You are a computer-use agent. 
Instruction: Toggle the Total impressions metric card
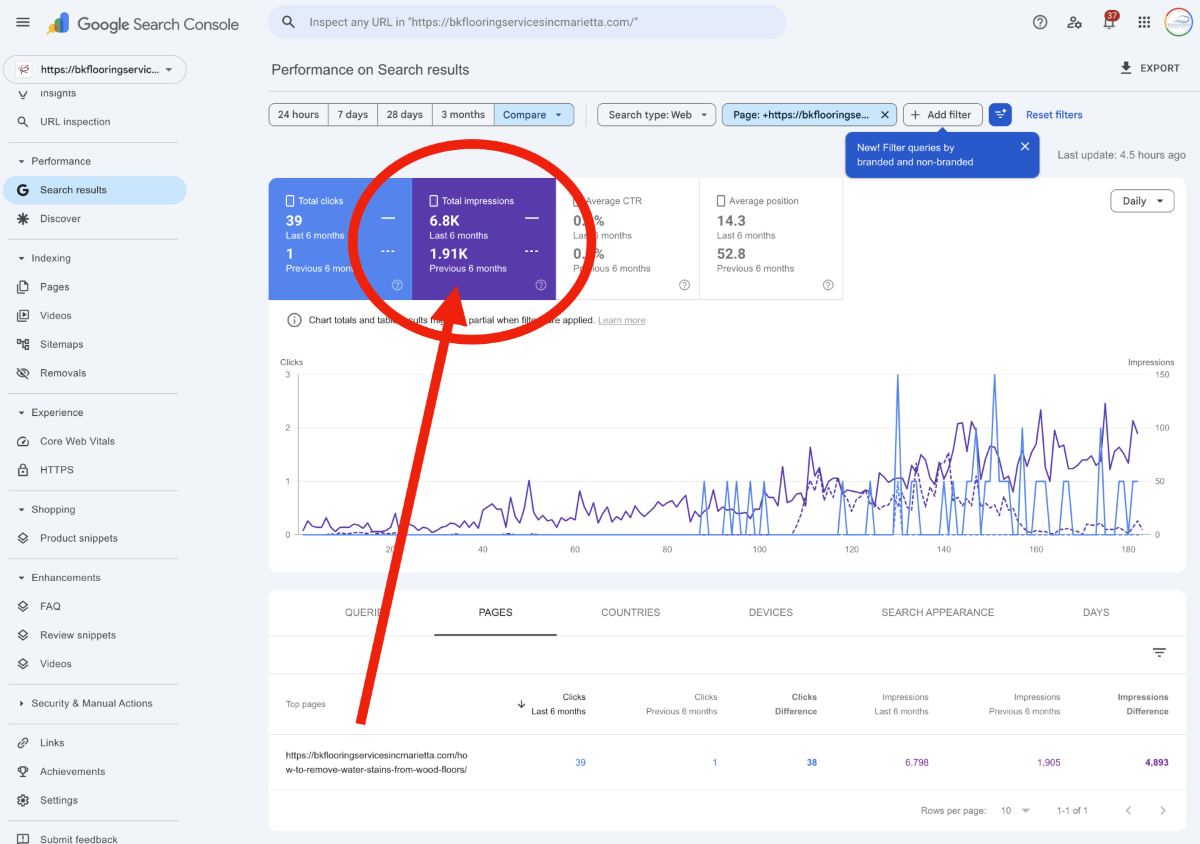(484, 239)
